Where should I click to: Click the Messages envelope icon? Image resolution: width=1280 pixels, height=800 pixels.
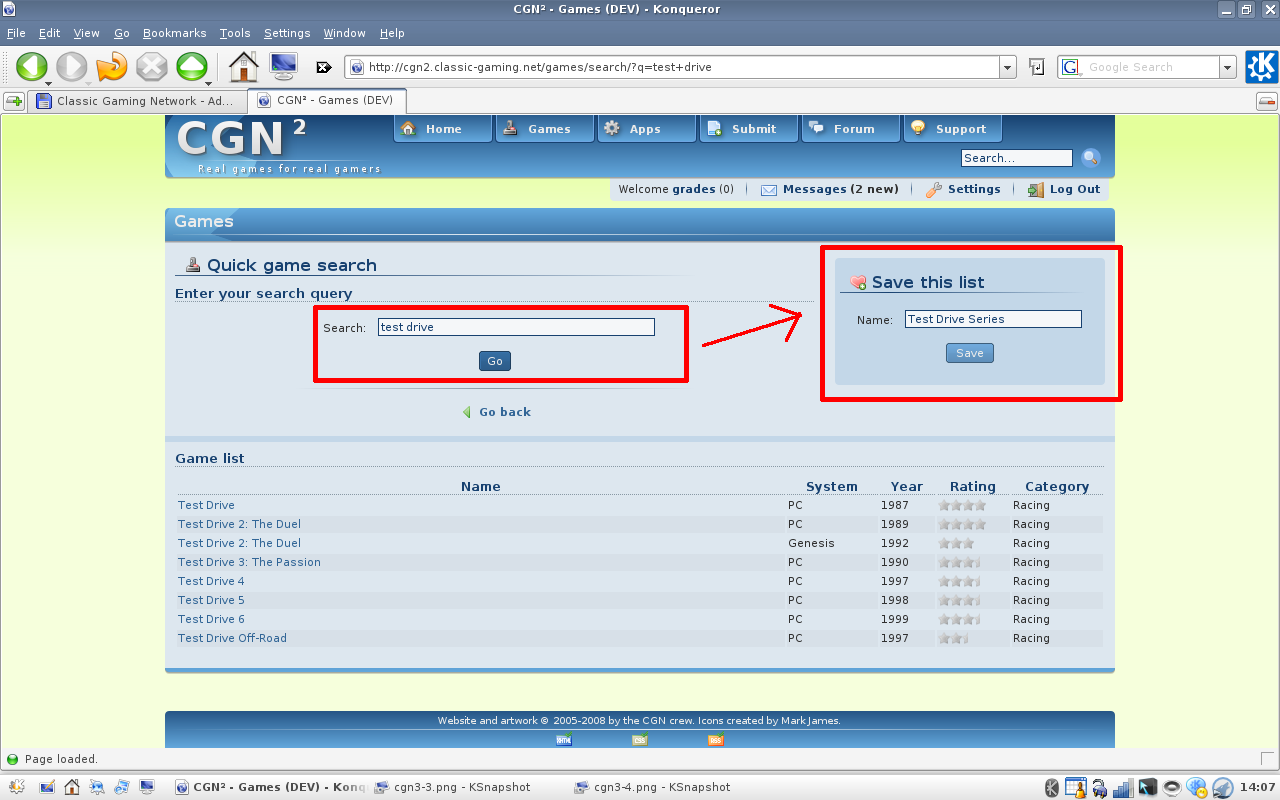[769, 190]
